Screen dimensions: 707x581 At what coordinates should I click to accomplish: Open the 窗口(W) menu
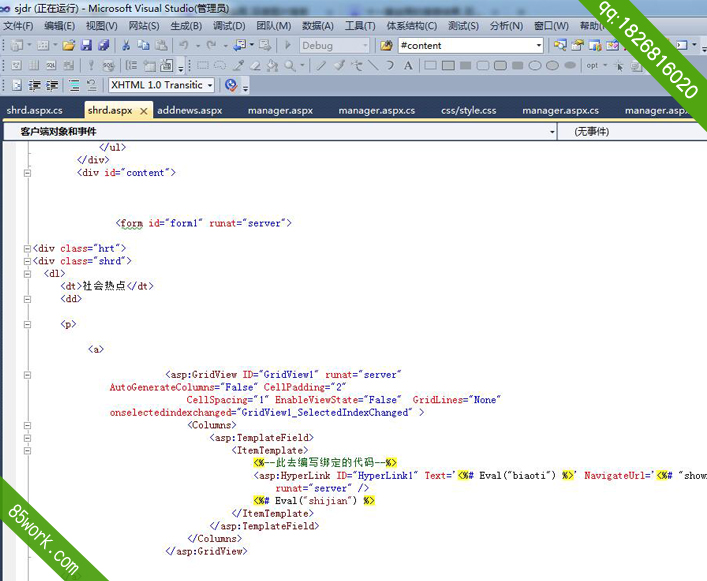[551, 26]
